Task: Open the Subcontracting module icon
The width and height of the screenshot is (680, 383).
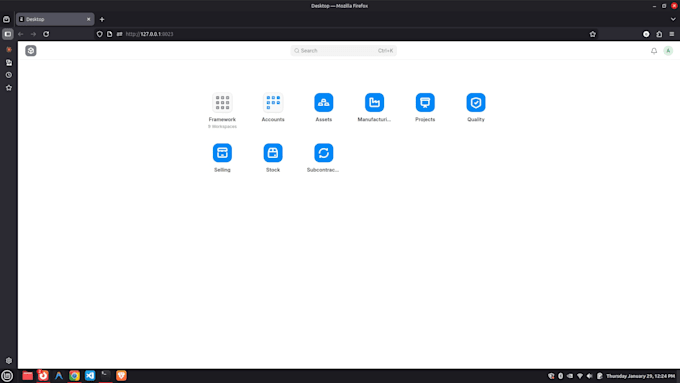Action: (x=324, y=153)
